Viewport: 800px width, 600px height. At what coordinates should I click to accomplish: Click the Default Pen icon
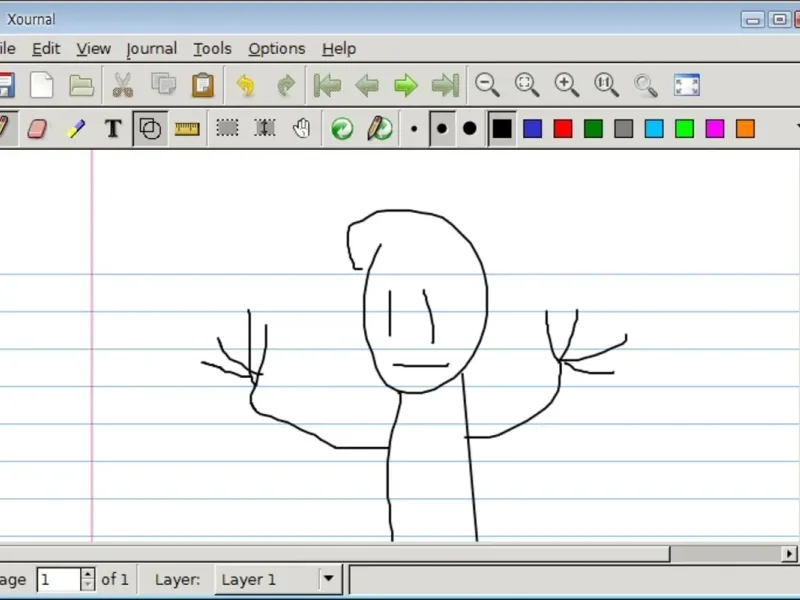tap(380, 129)
